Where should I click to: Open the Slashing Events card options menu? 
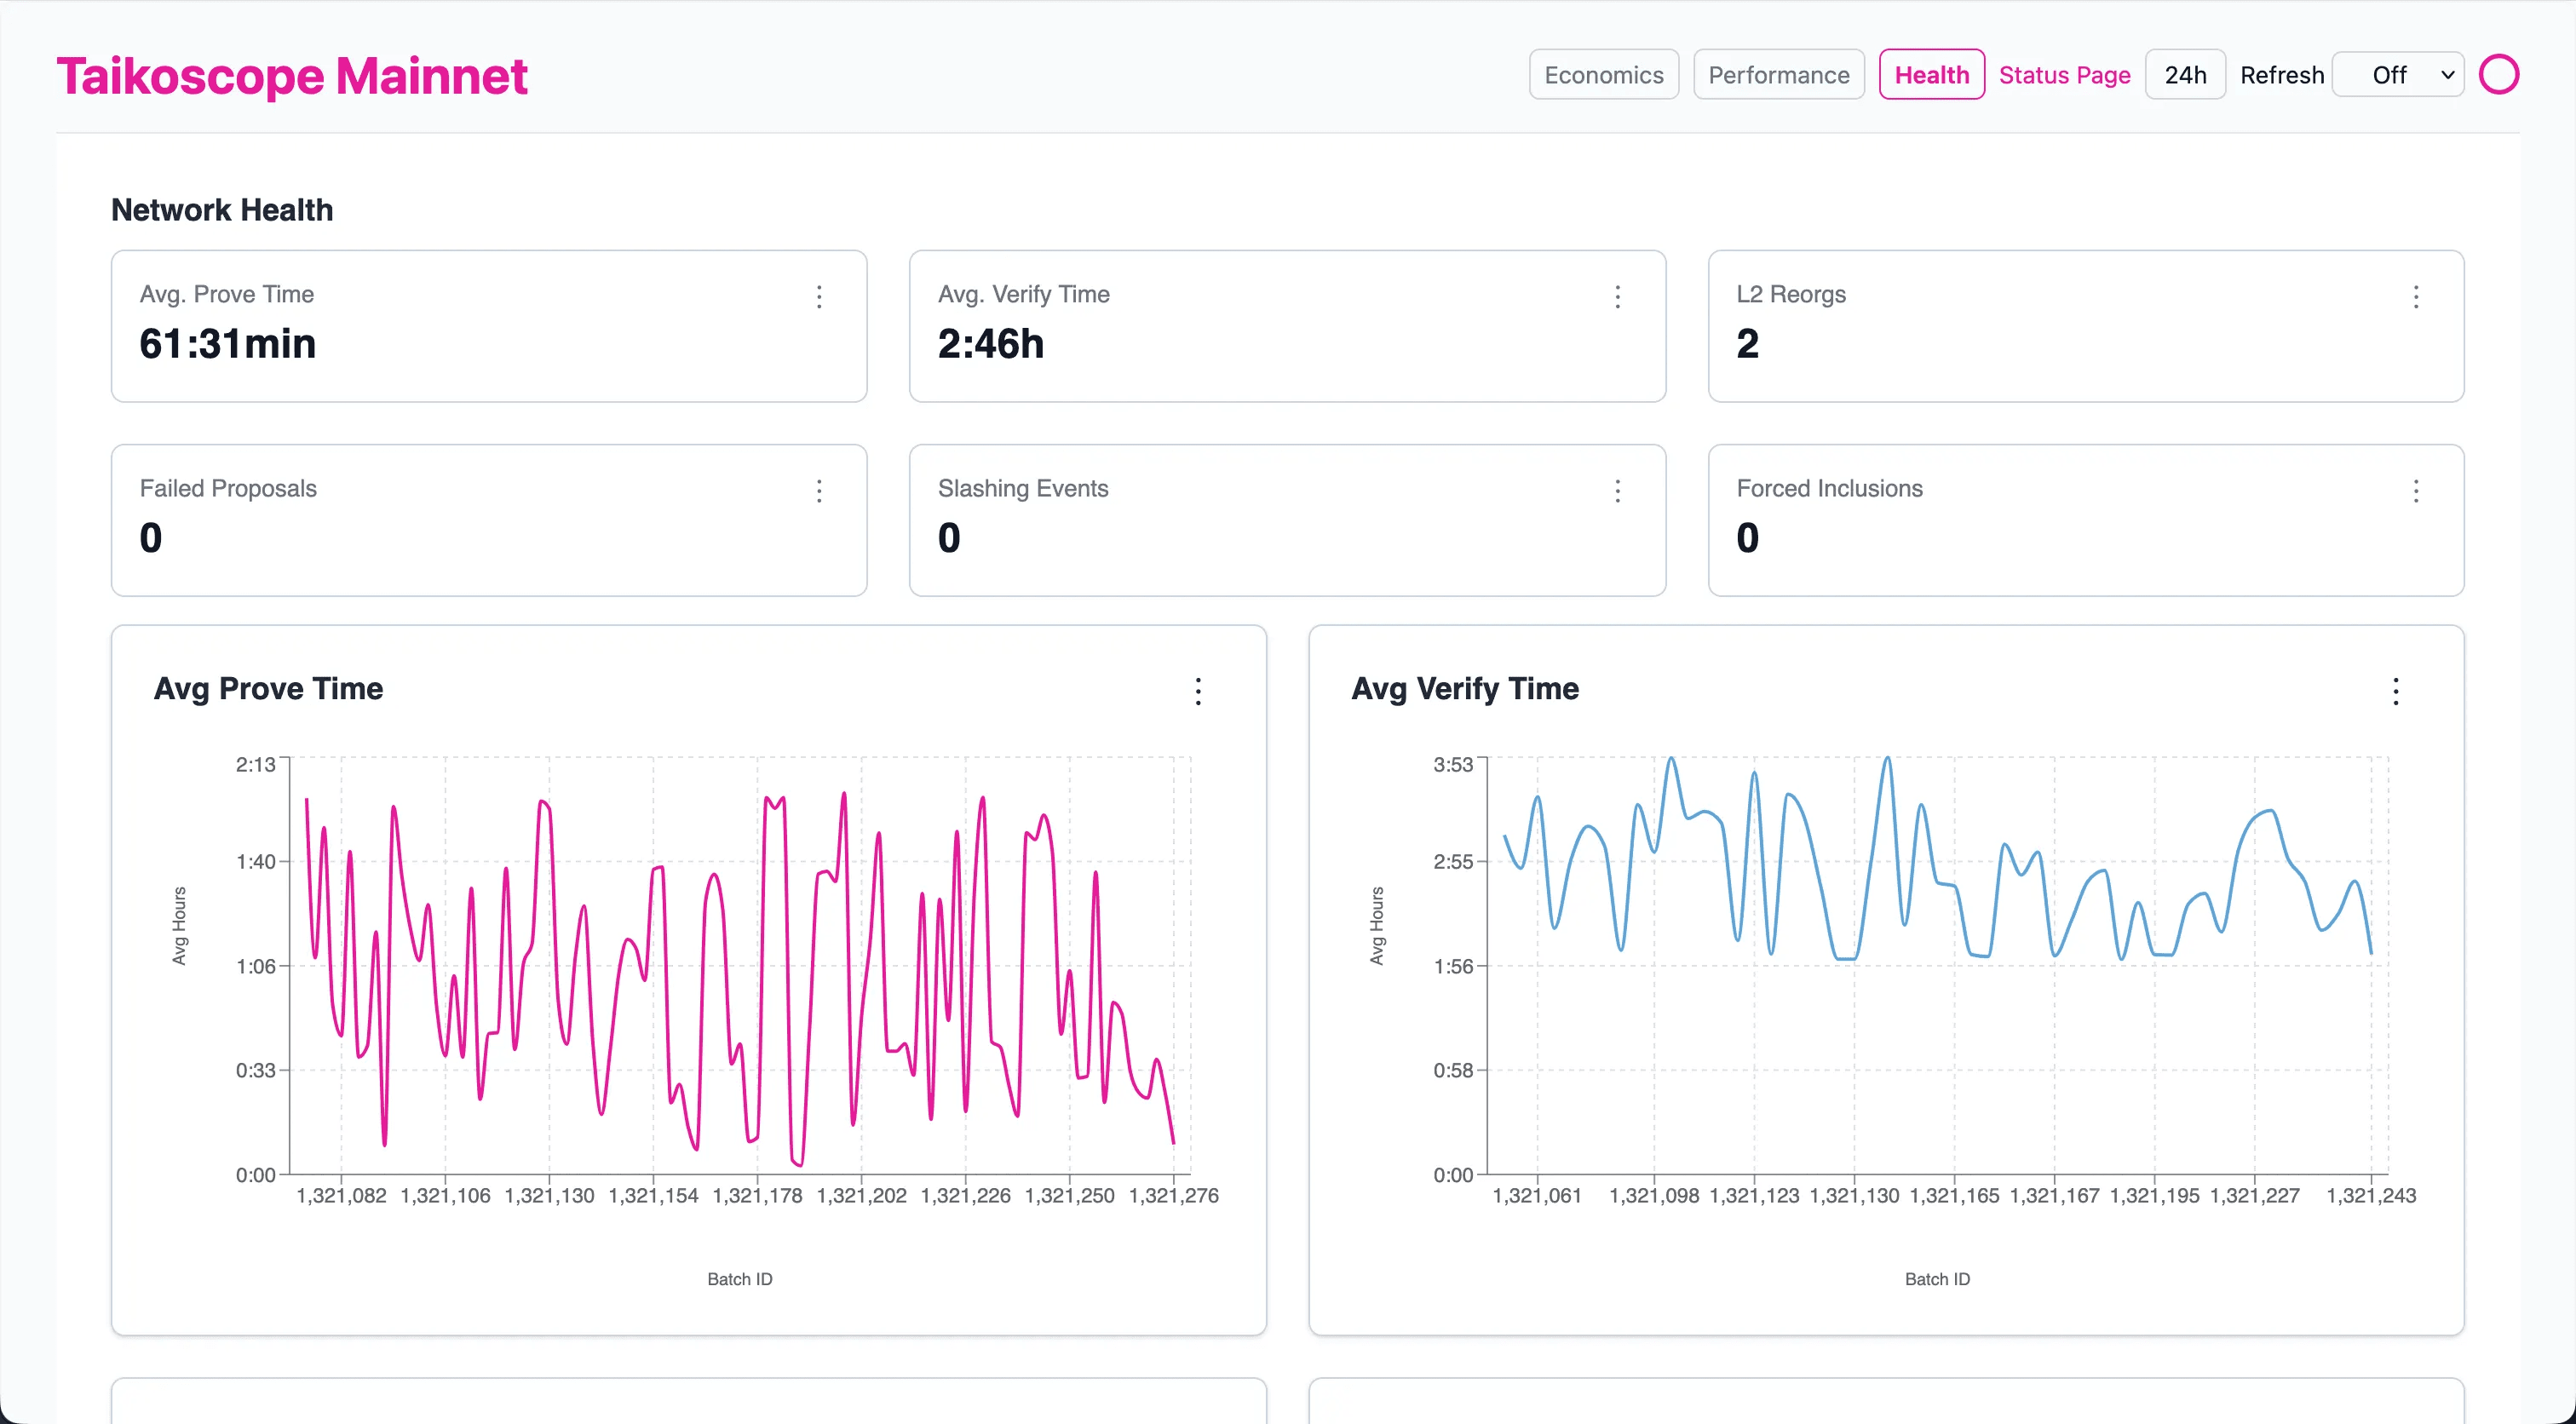pos(1617,491)
